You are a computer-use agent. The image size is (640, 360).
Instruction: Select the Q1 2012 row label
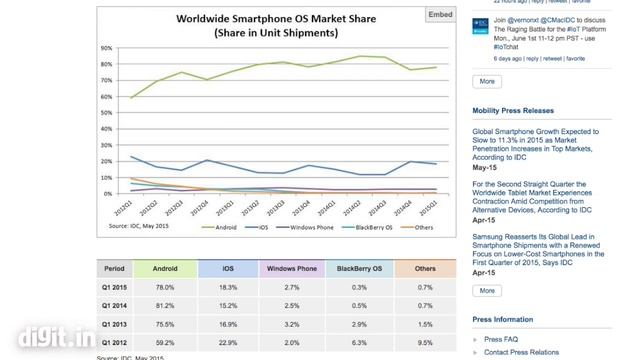[114, 343]
